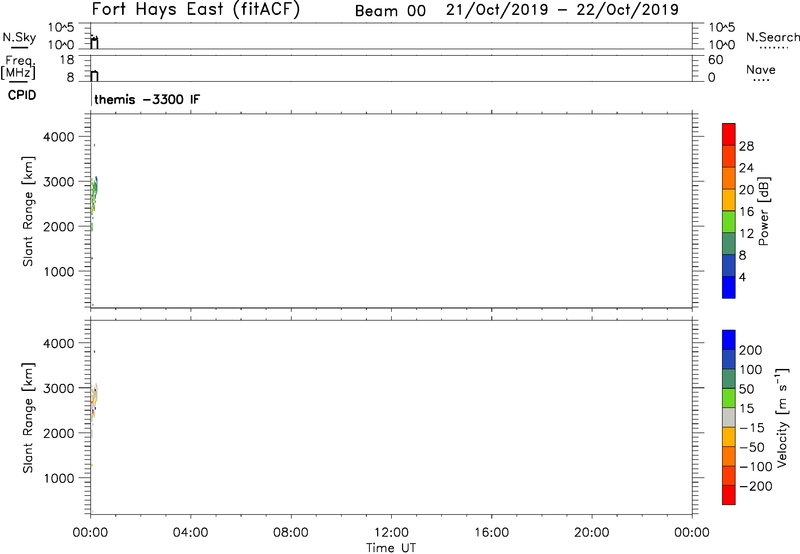Click the "N.Sky" legend label
800x554 pixels.
pyautogui.click(x=19, y=37)
